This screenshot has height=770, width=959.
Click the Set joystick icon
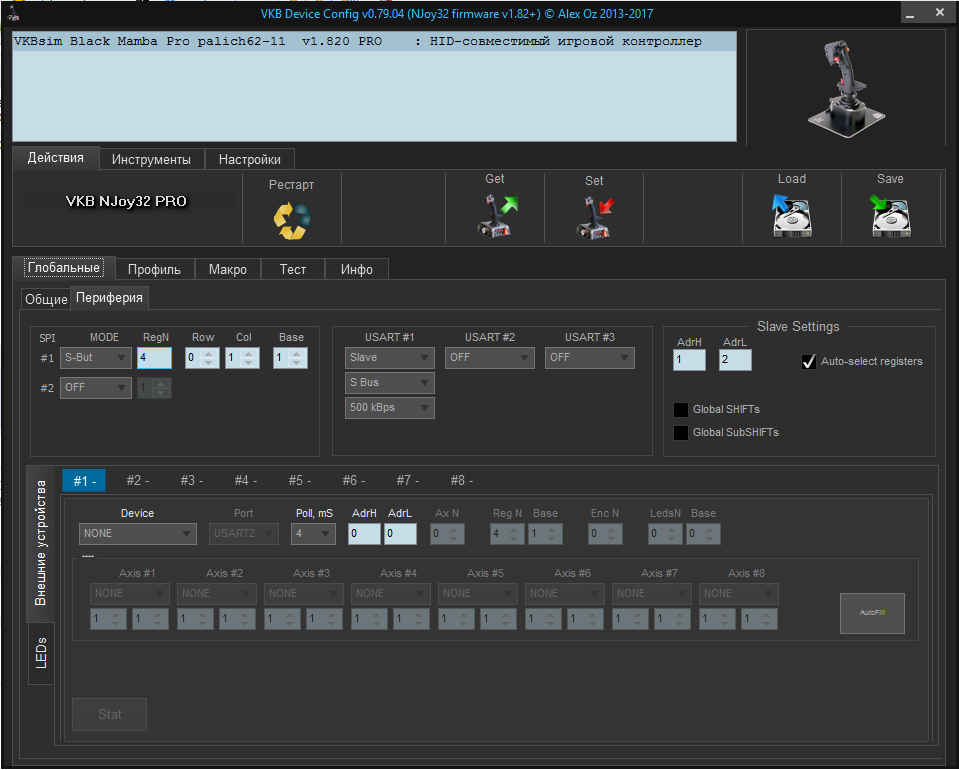(x=595, y=217)
